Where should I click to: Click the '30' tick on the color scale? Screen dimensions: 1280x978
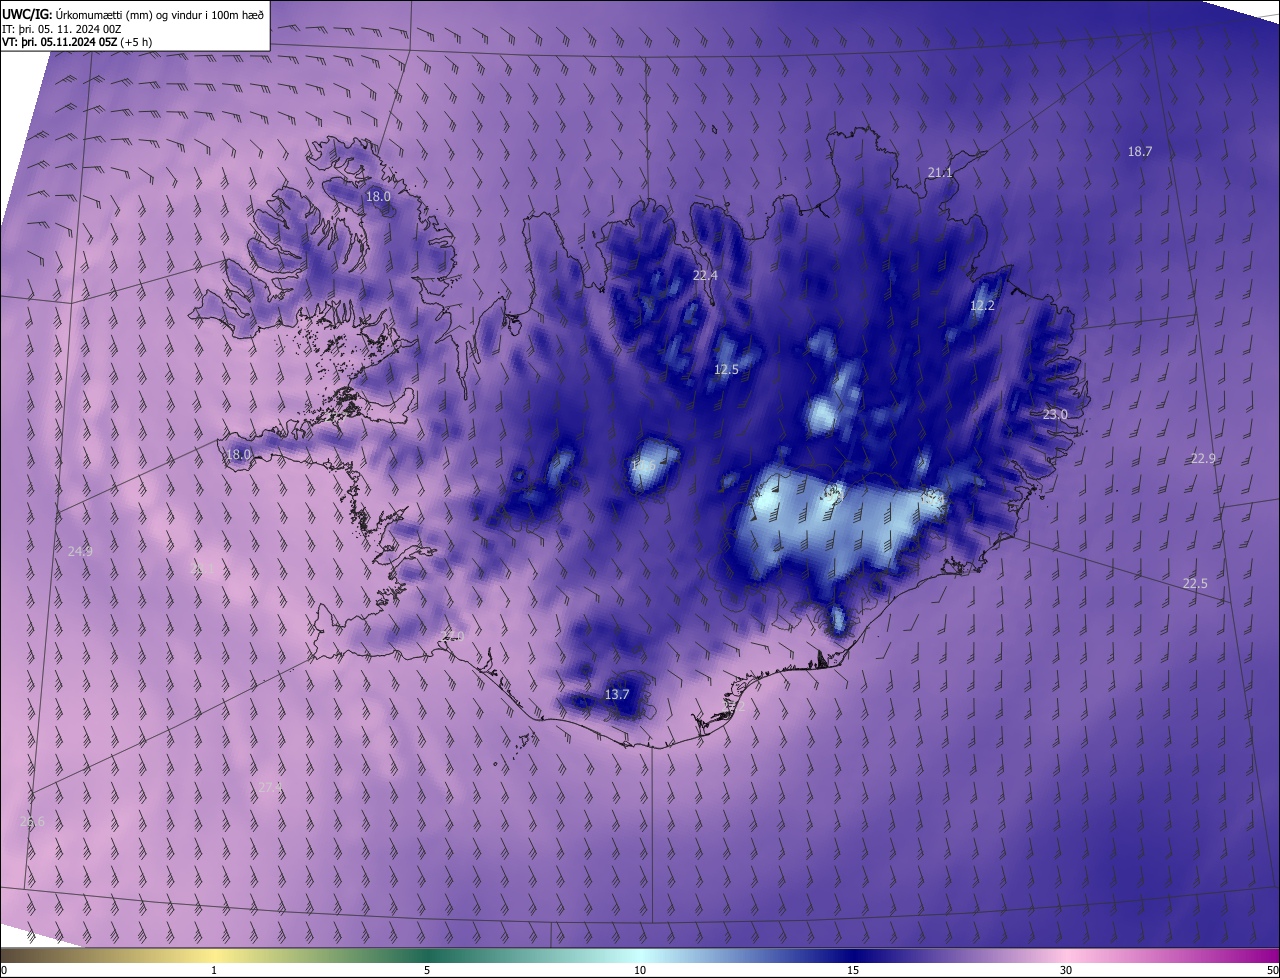pos(1066,970)
